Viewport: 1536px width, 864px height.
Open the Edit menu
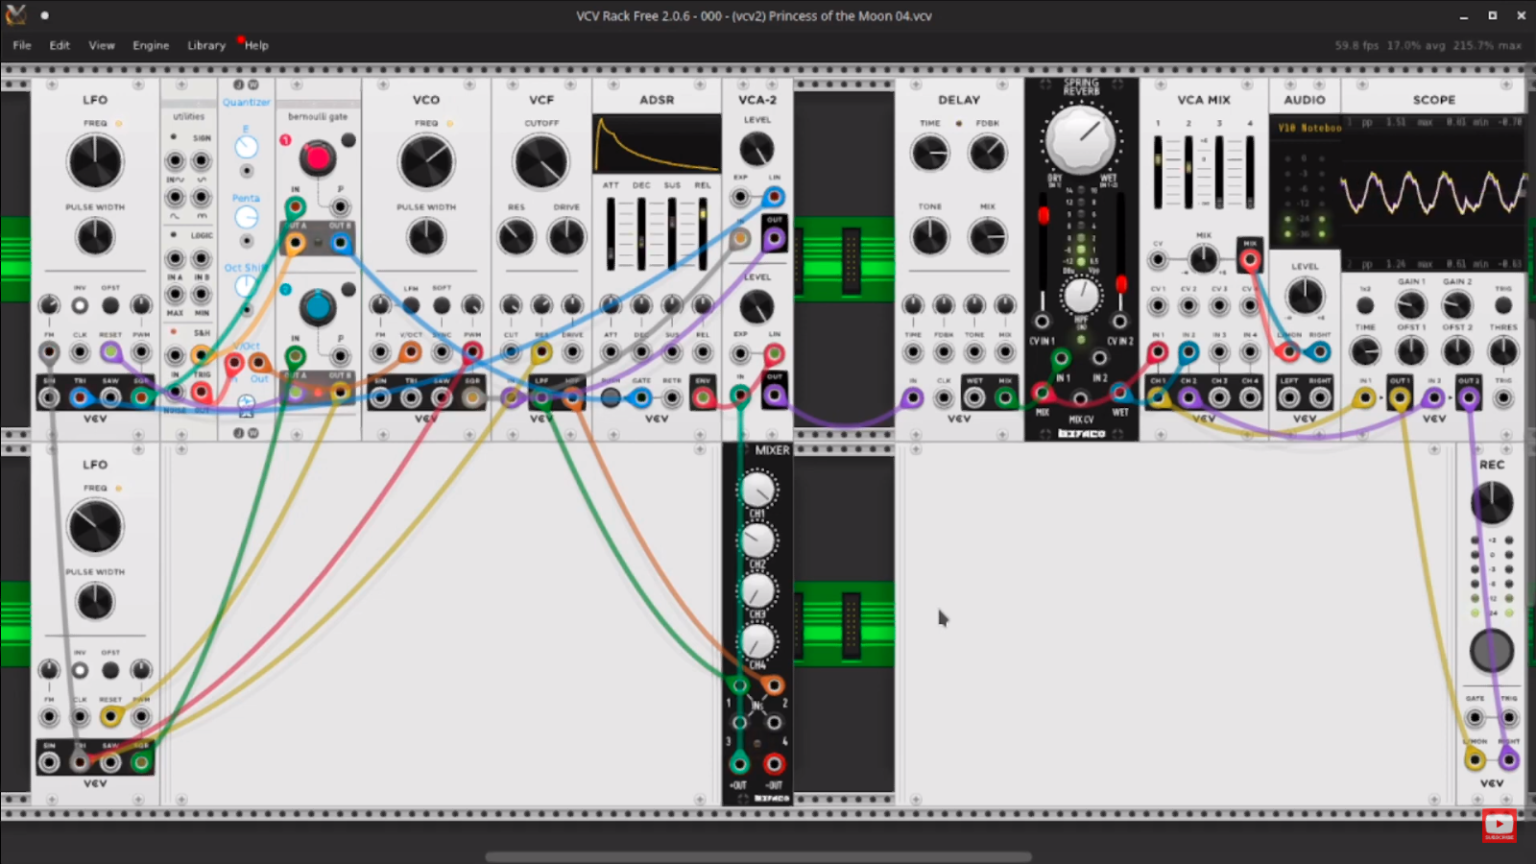[60, 45]
